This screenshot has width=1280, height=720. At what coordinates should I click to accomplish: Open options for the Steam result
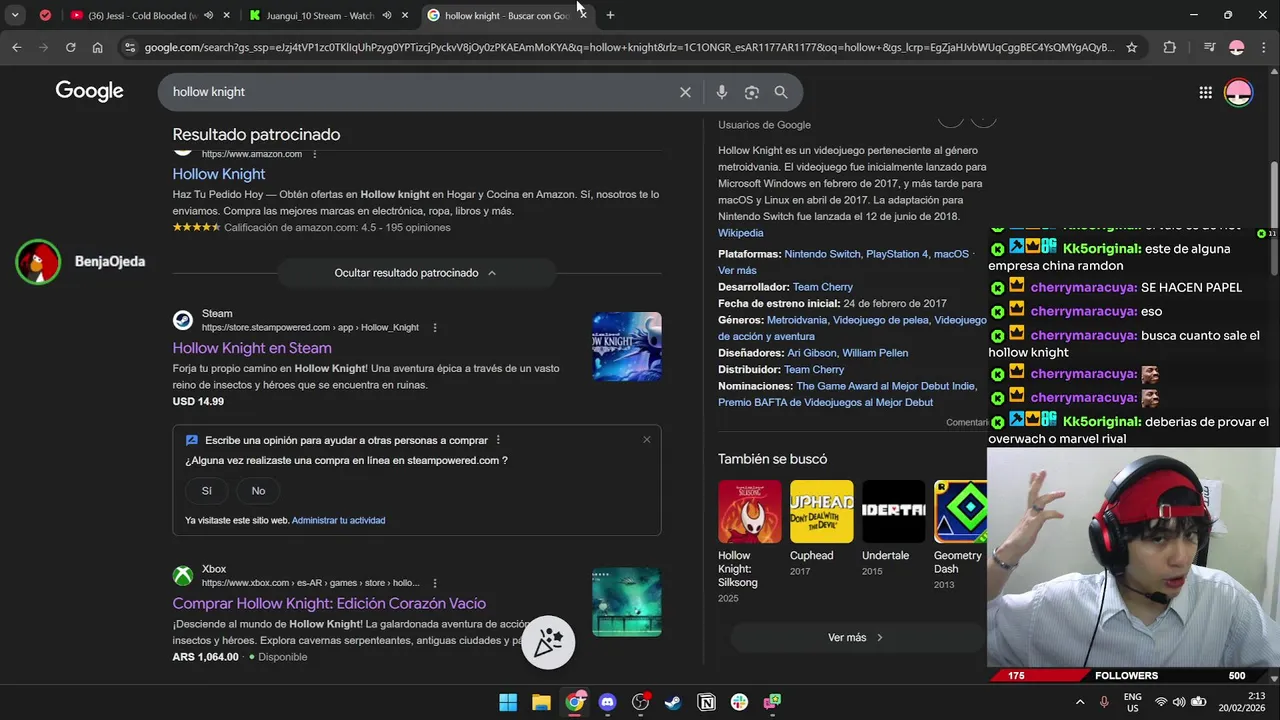(x=434, y=328)
